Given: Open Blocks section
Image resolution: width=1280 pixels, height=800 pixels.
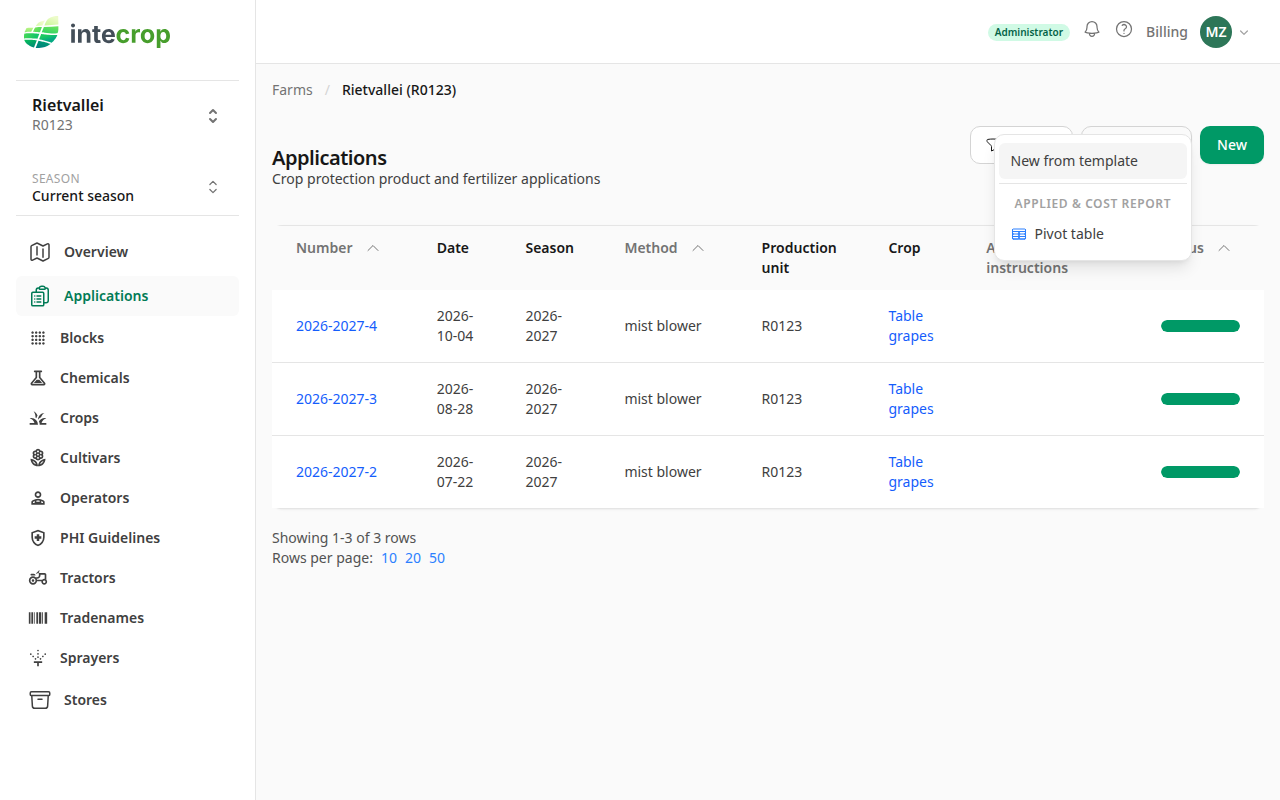Looking at the screenshot, I should point(127,338).
